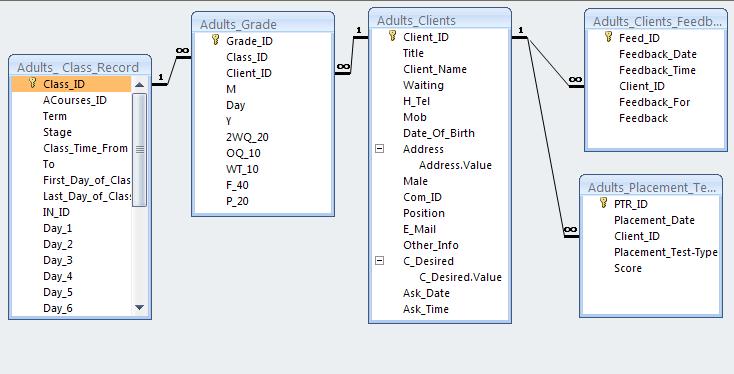Click the Grade_ID primary key icon

click(x=215, y=40)
